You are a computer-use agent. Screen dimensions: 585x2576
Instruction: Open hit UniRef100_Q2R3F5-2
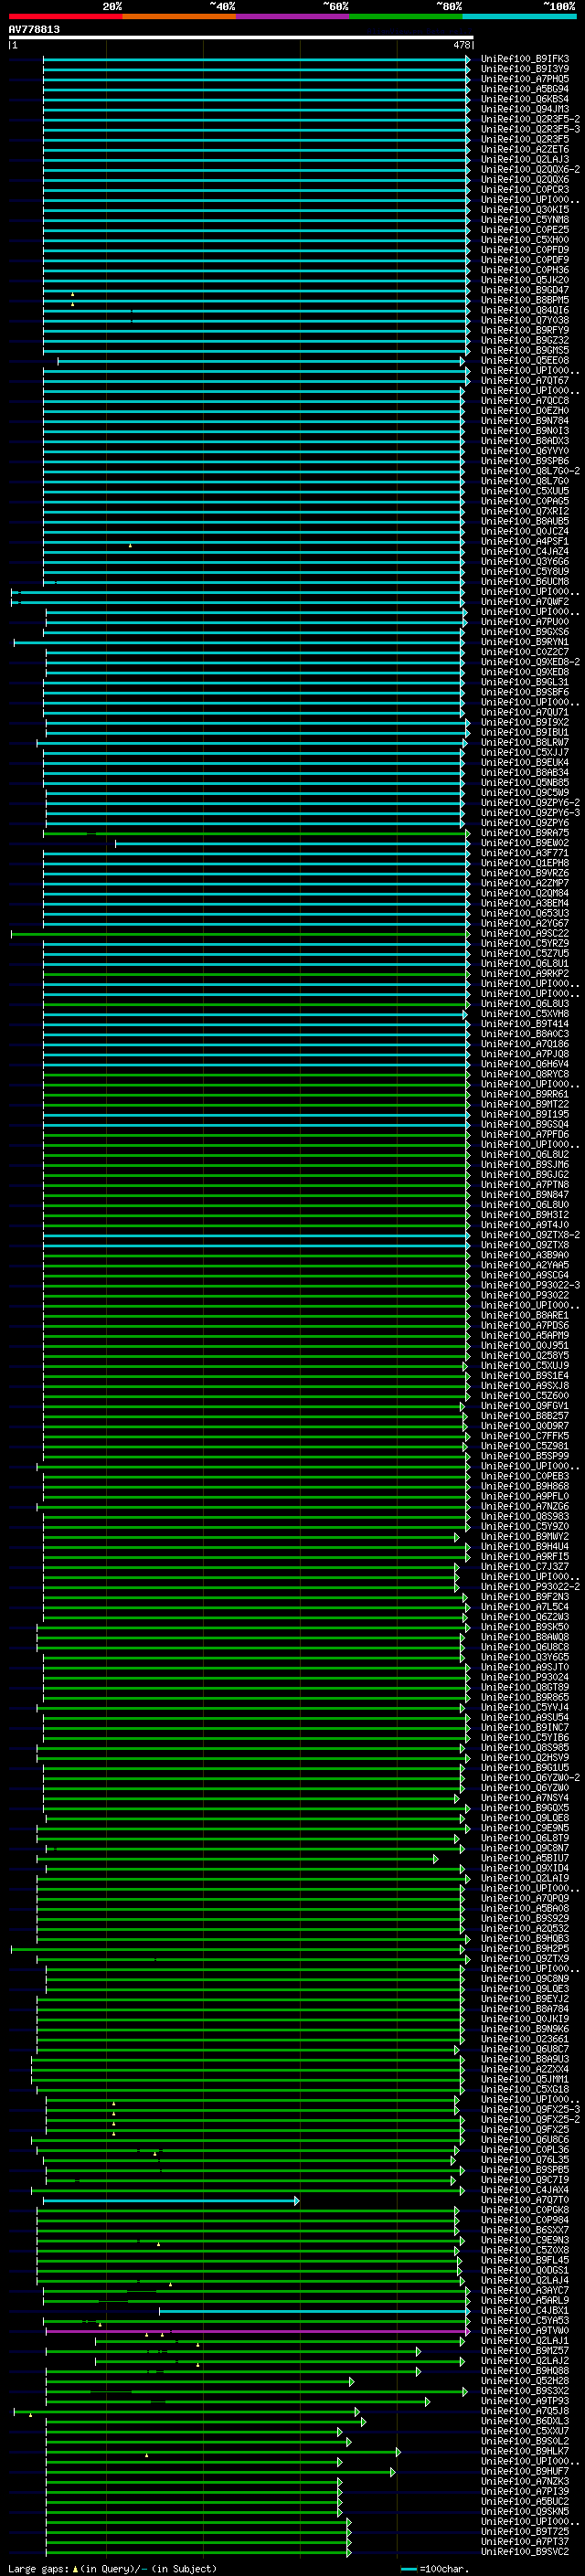click(530, 119)
